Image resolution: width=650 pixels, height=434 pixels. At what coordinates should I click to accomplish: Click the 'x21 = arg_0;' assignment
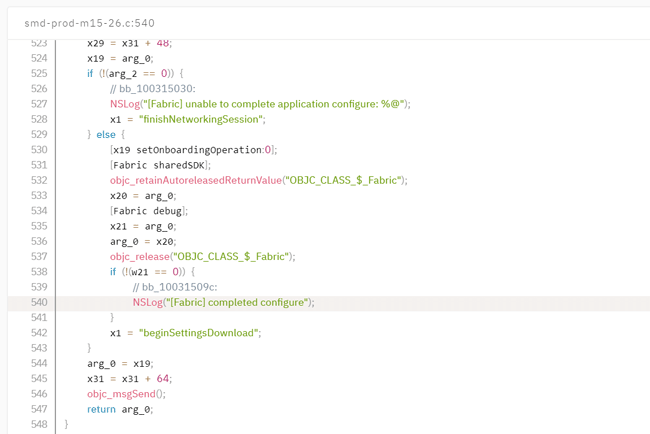point(143,226)
